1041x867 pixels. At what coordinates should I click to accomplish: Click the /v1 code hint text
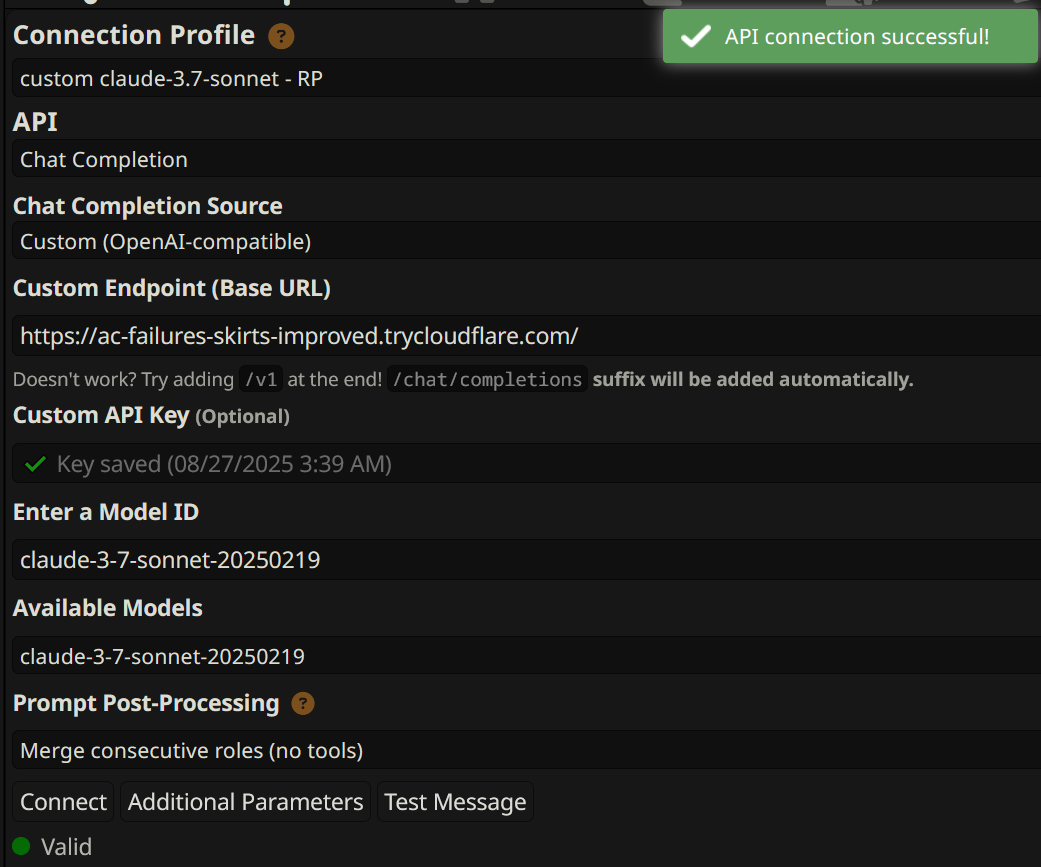(x=261, y=380)
